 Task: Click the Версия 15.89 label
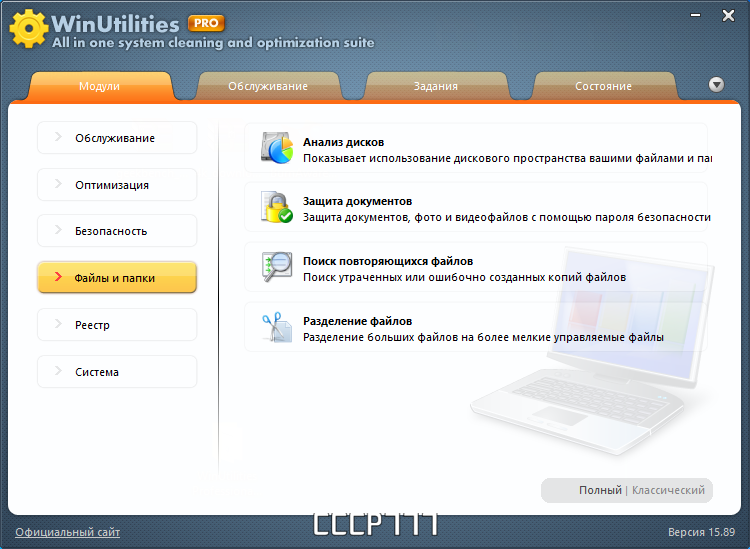coord(701,532)
